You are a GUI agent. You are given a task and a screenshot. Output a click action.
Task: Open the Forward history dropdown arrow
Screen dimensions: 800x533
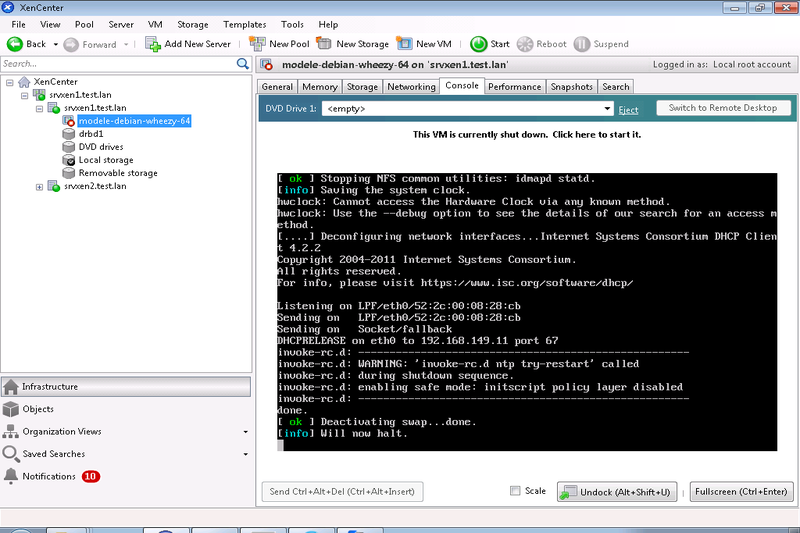(x=126, y=44)
